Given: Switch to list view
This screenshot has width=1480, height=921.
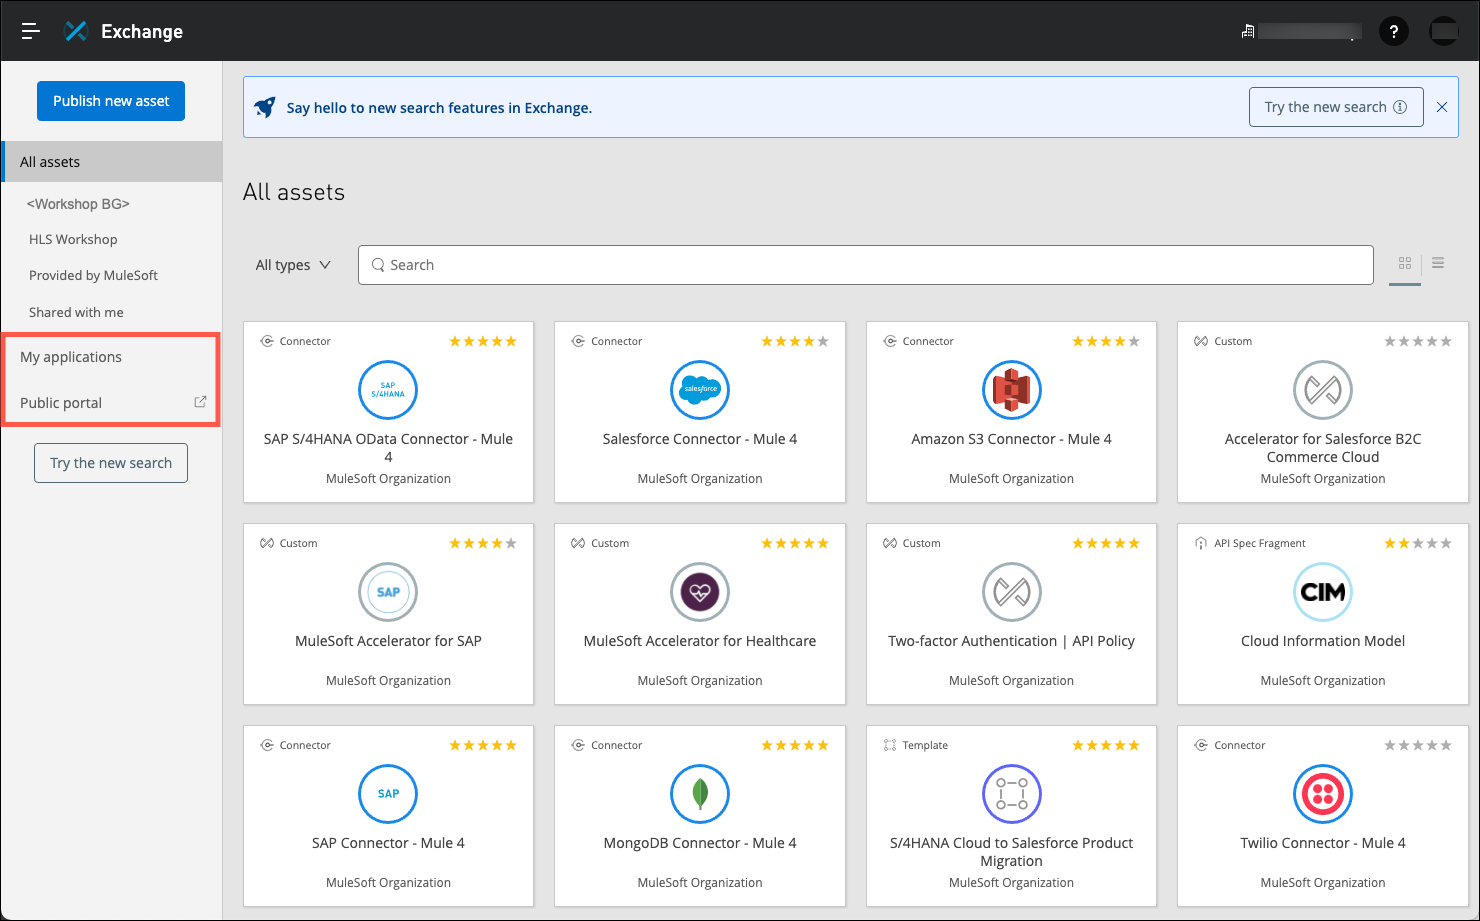Looking at the screenshot, I should [x=1438, y=263].
